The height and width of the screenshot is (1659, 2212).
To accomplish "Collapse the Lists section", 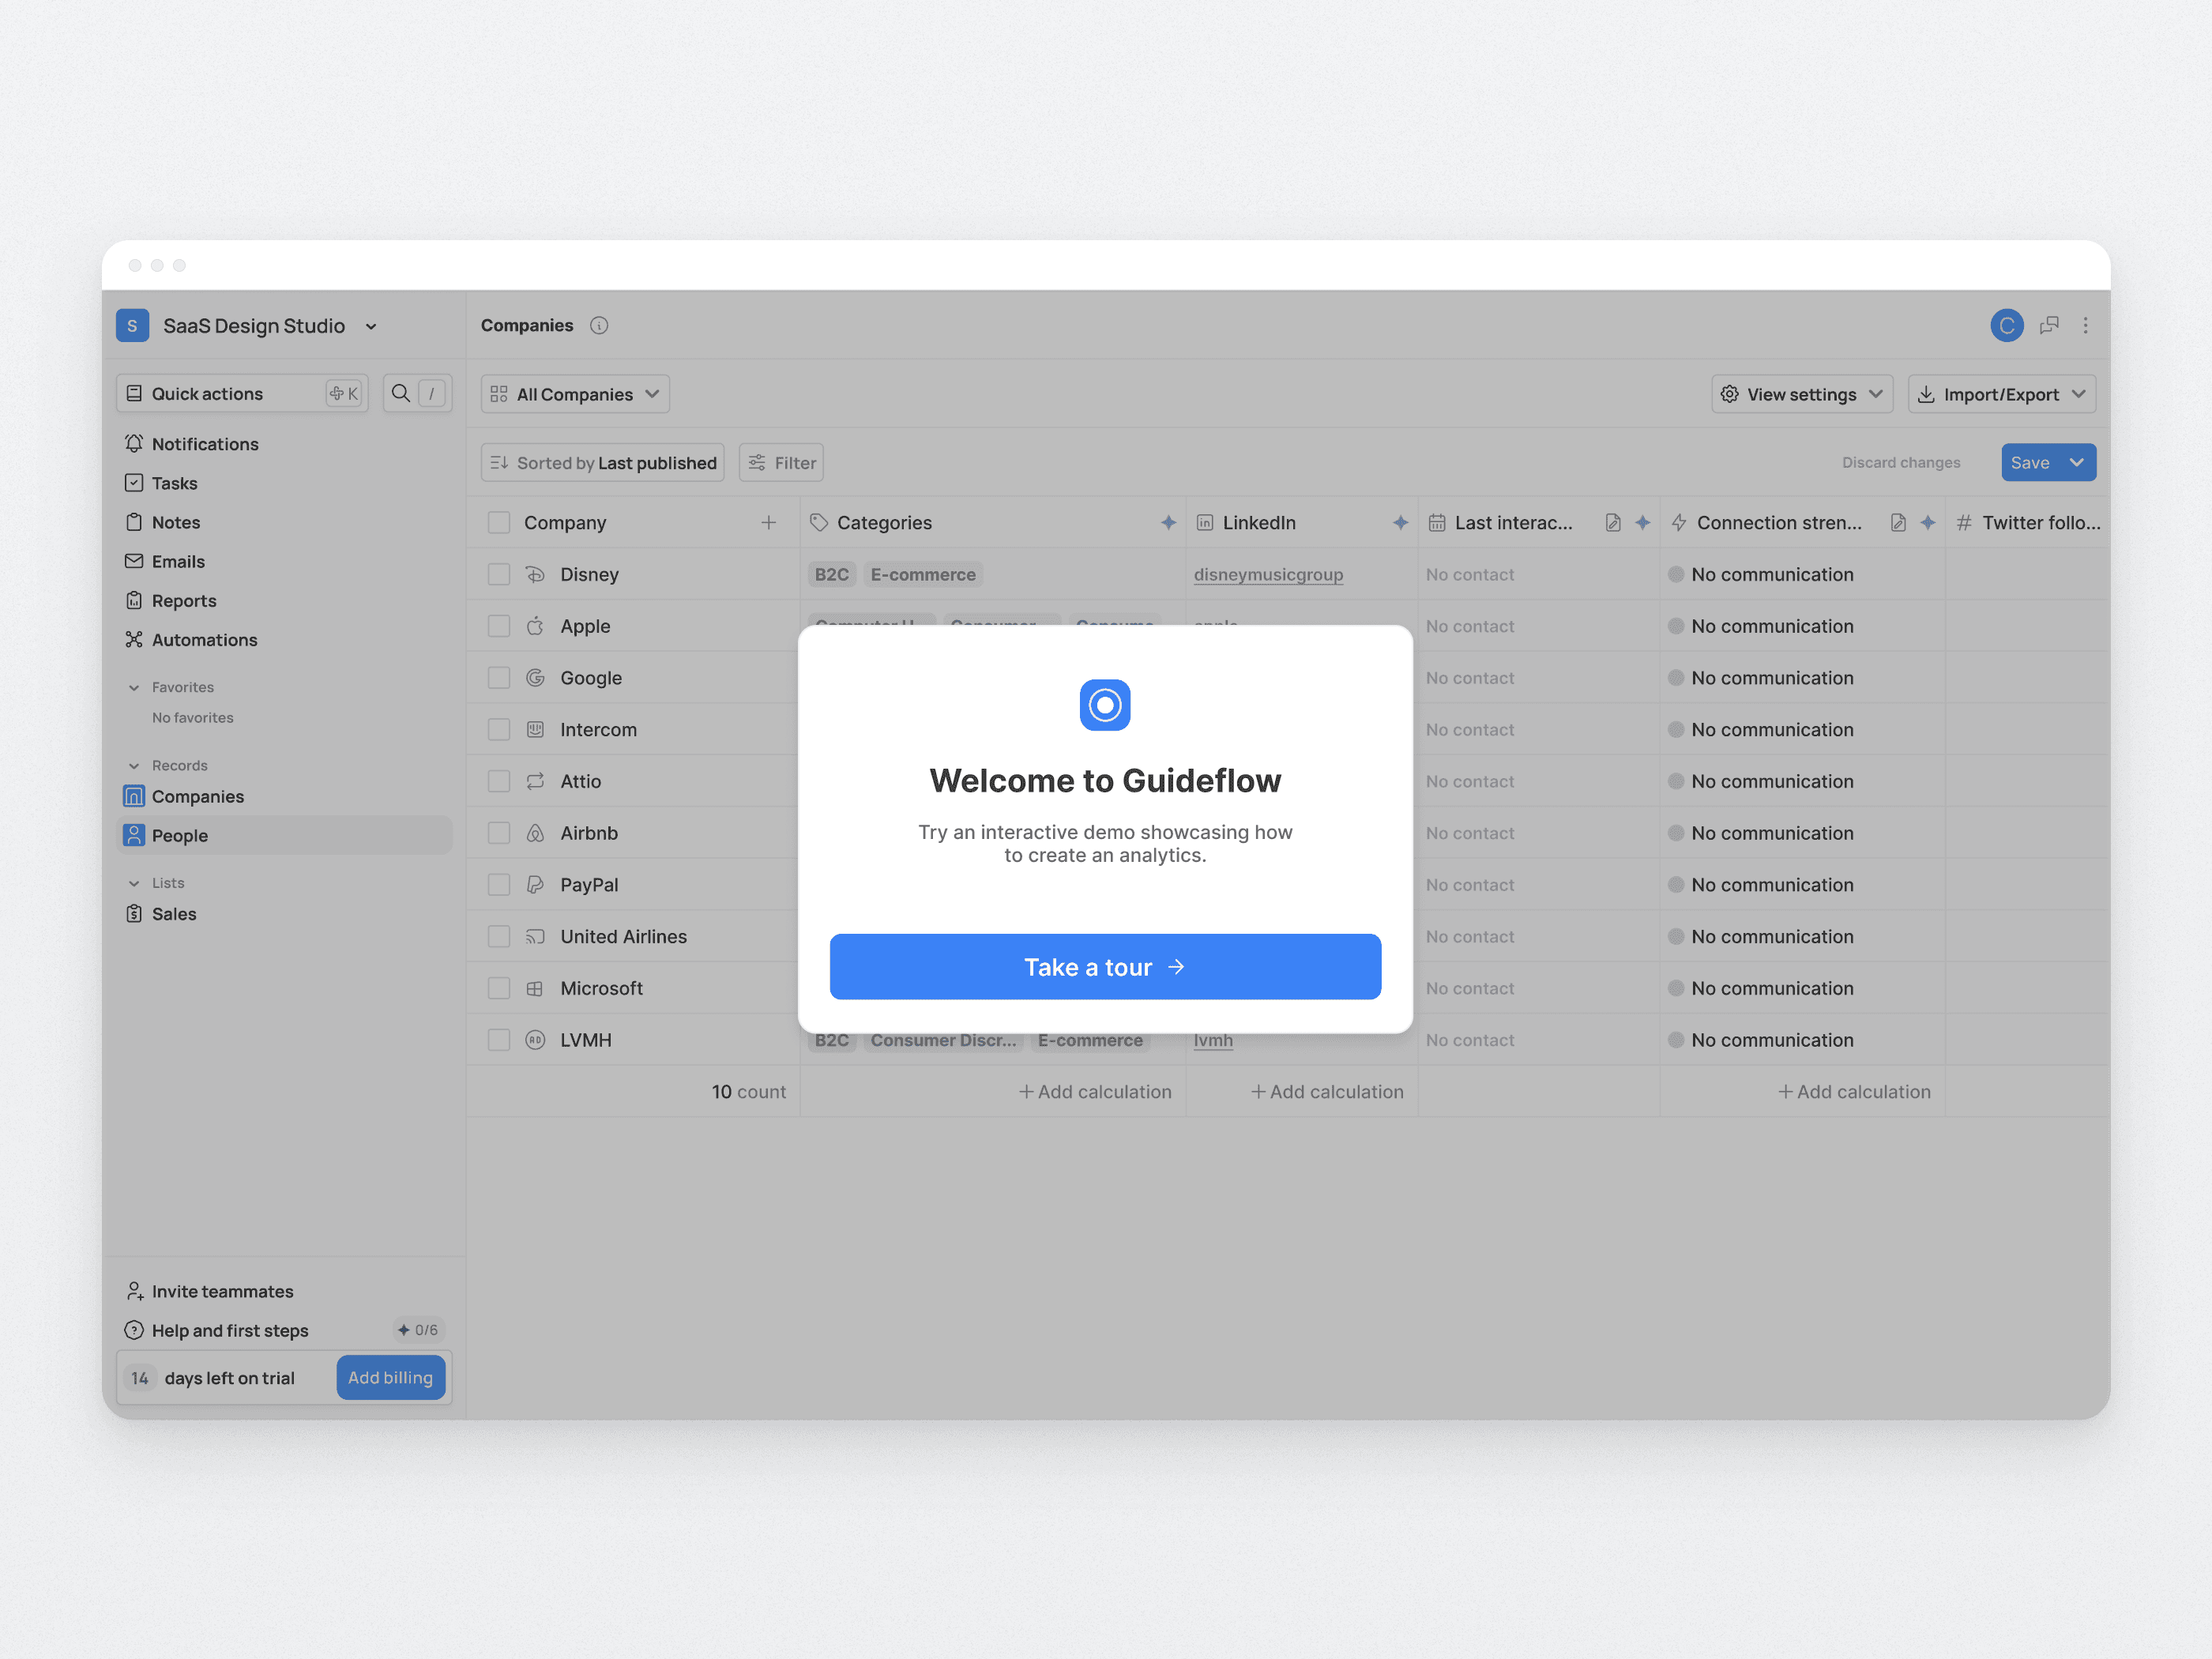I will click(134, 883).
